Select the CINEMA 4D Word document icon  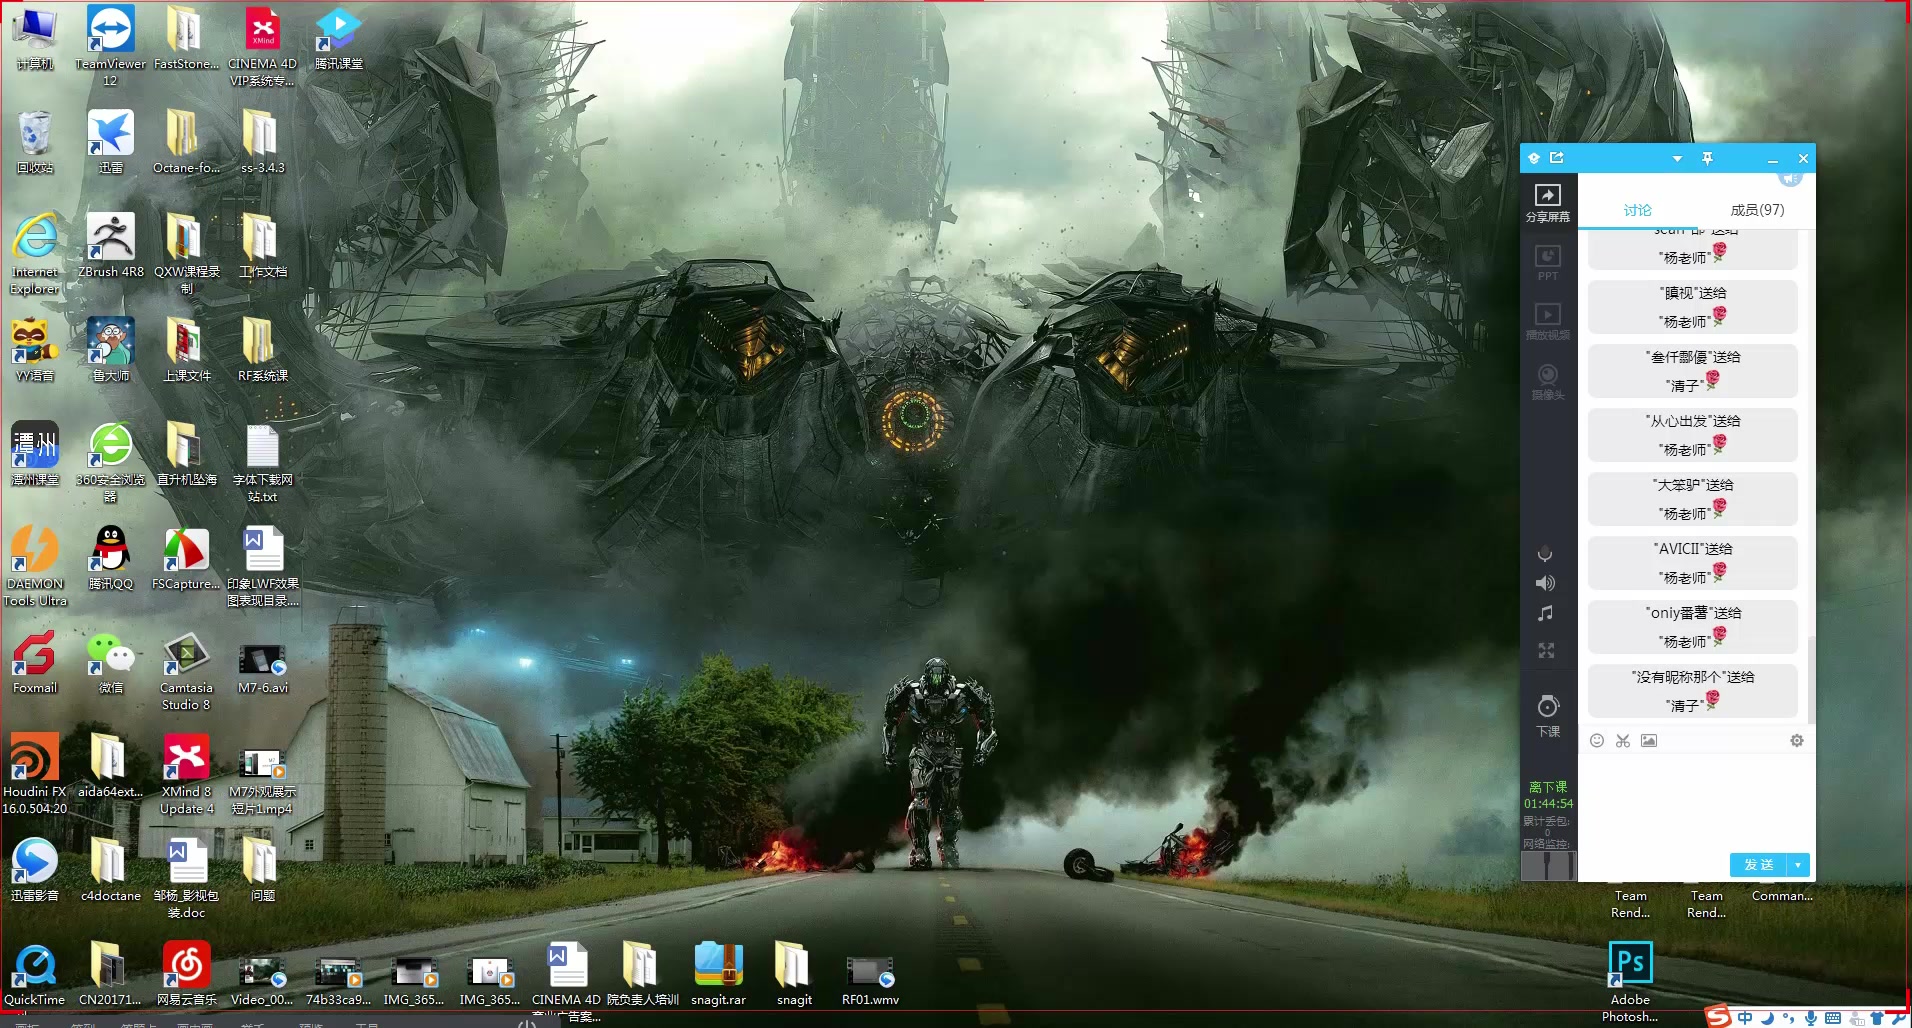566,982
